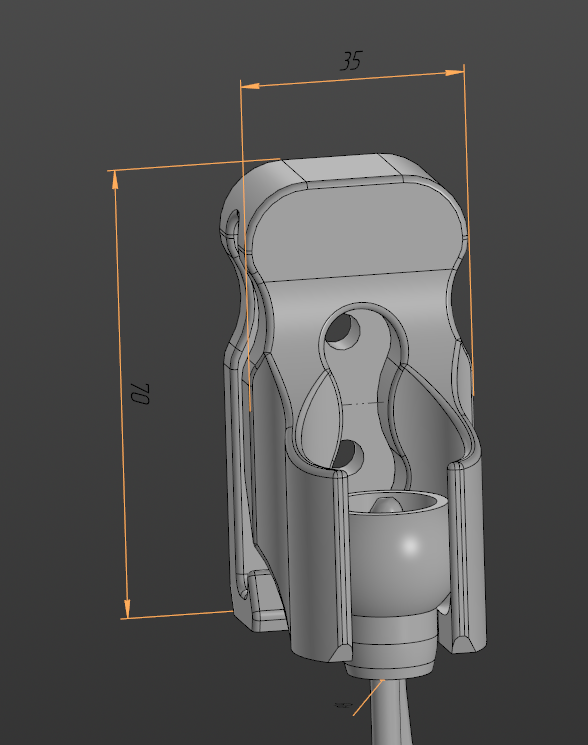The width and height of the screenshot is (588, 745).
Task: Select the 70 height dimension text
Action: click(x=140, y=393)
